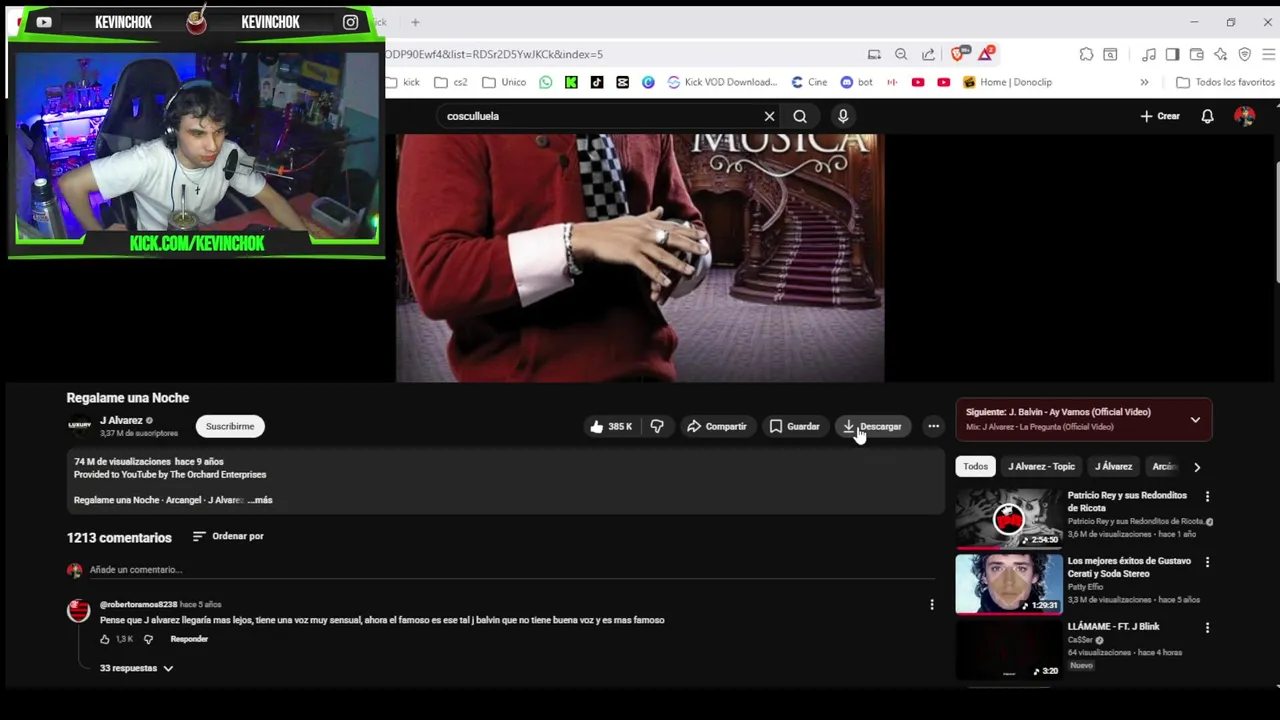Viewport: 1280px width, 720px height.
Task: Open the bot Discord bookmark
Action: pos(857,82)
